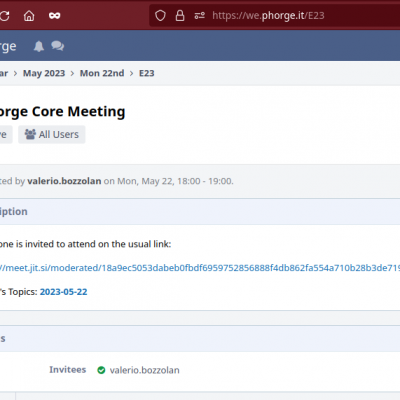The image size is (400, 400).
Task: Open the site permissions icon in address bar
Action: coord(199,15)
